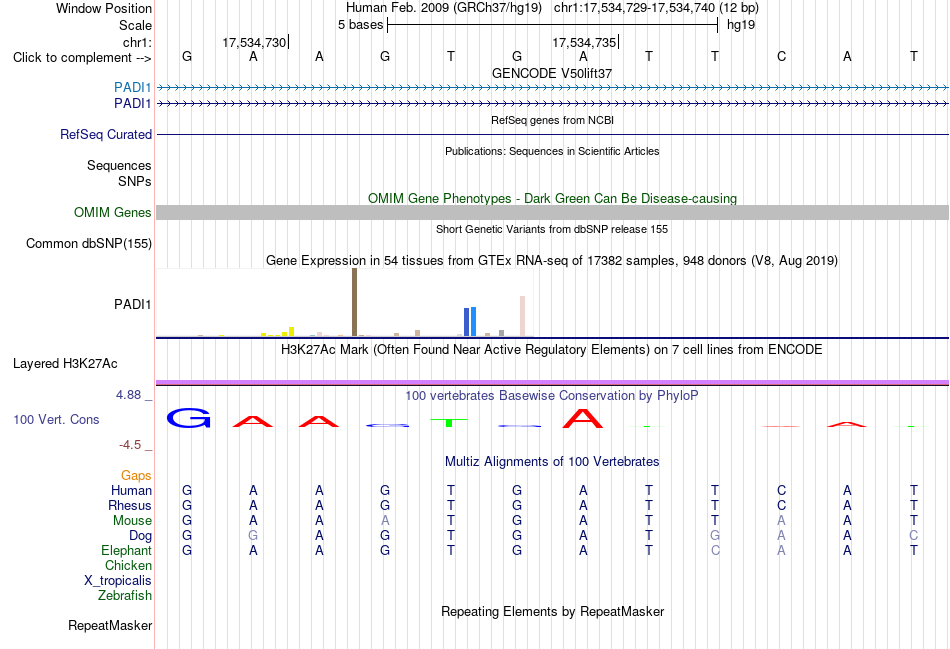Click the Zebrafish species row label
Viewport: 950px width, 649px height.
[125, 596]
